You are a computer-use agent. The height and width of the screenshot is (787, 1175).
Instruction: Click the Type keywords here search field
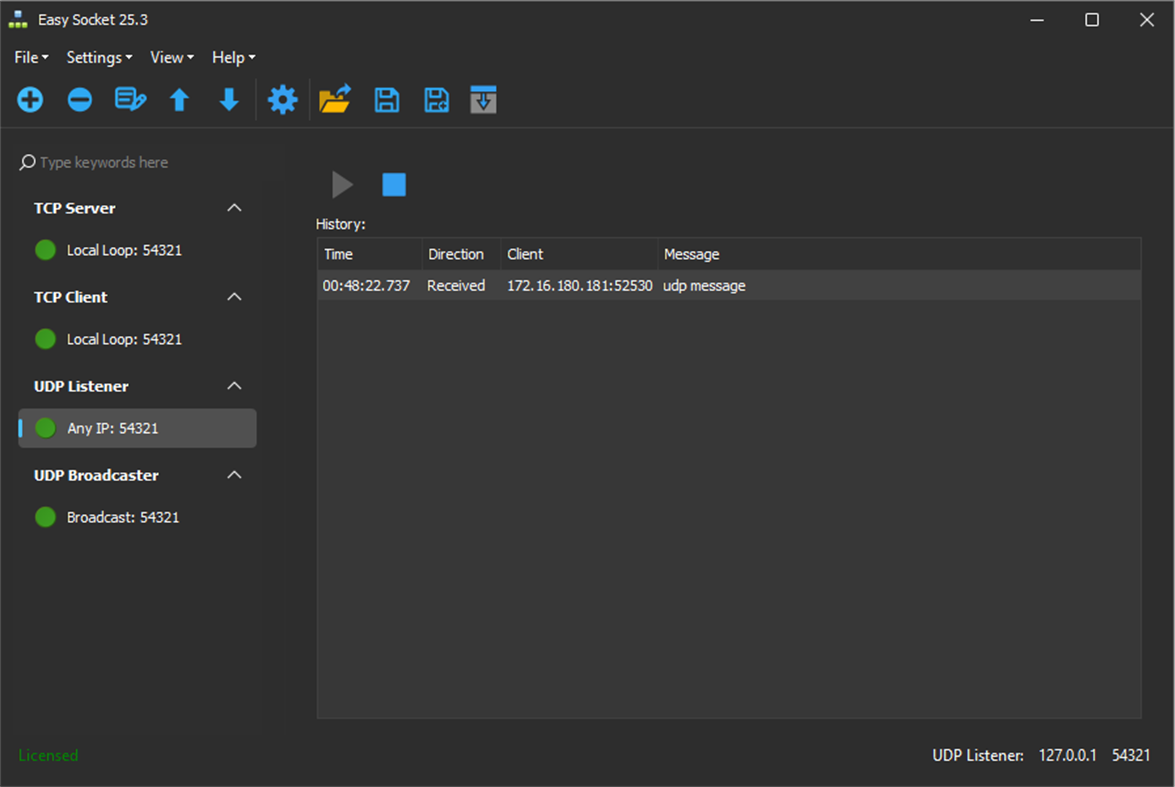[137, 163]
